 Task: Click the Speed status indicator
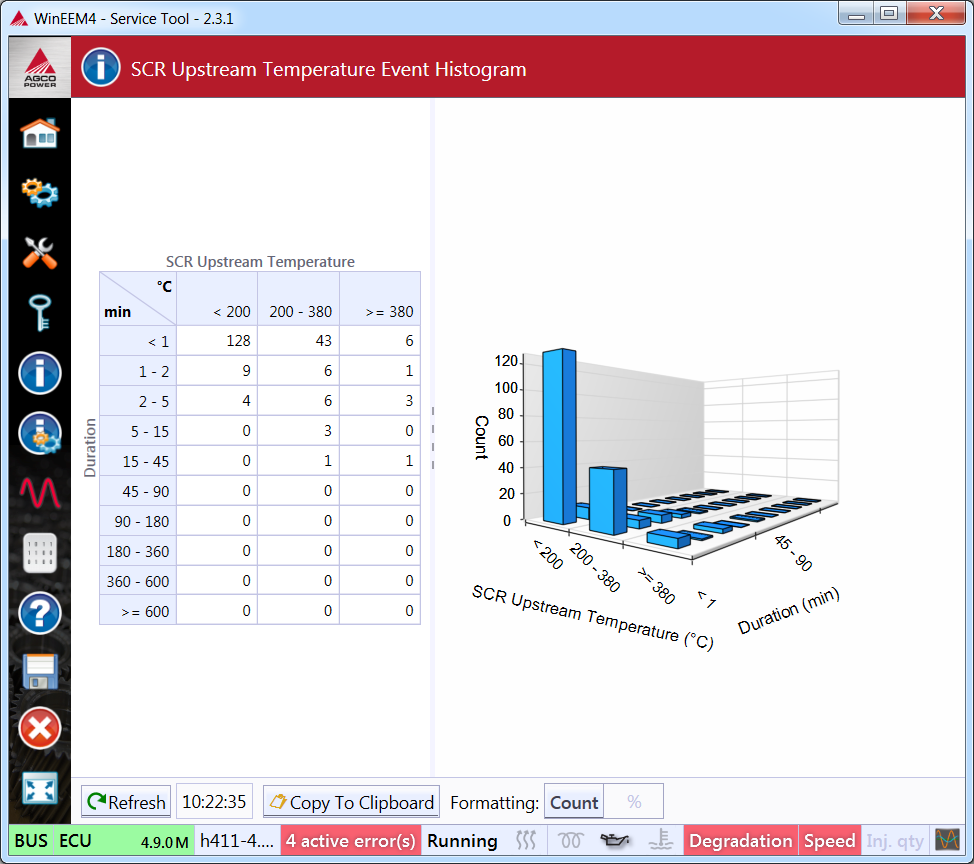[x=830, y=841]
